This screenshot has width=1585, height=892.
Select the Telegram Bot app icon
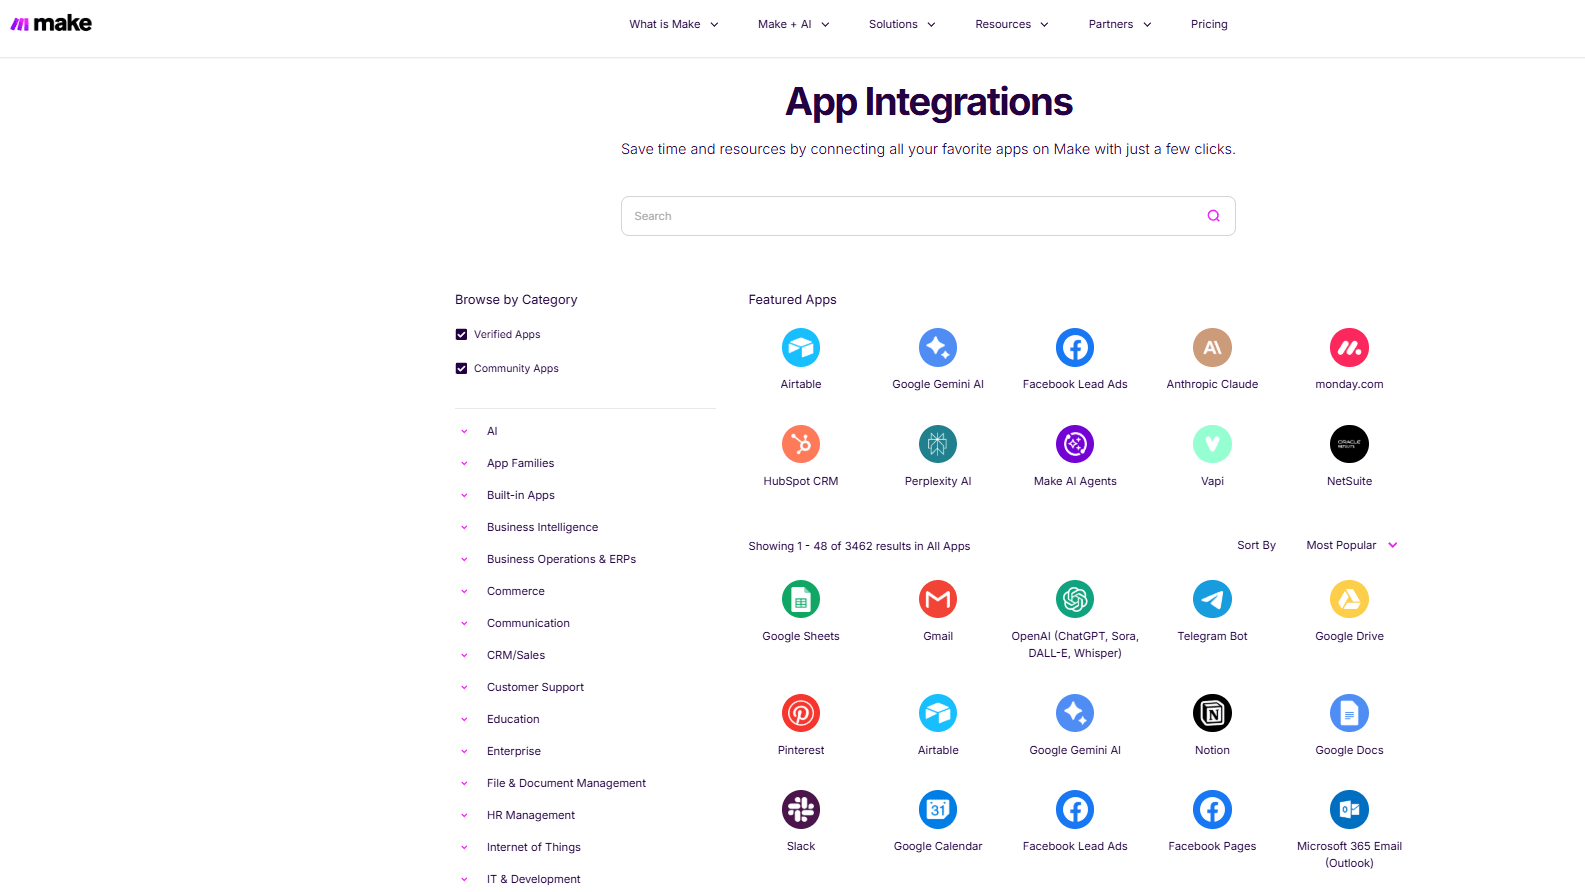(1212, 599)
